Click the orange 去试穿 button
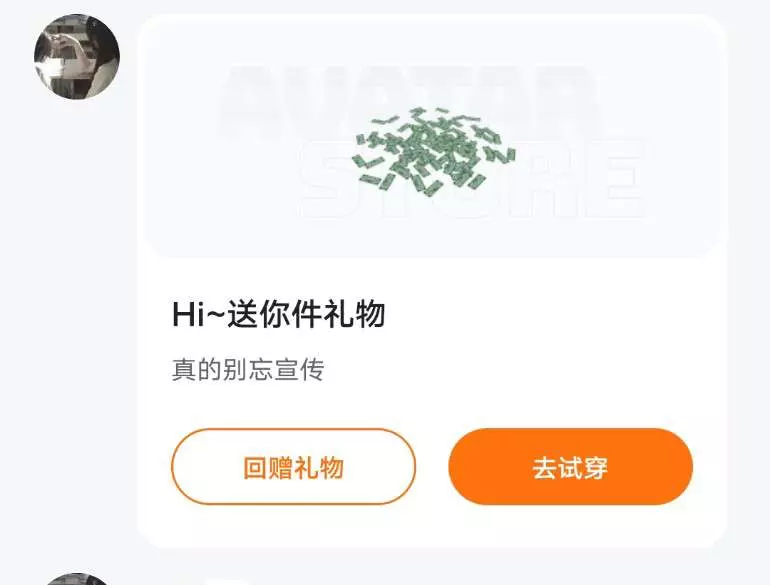The height and width of the screenshot is (585, 770). tap(571, 467)
